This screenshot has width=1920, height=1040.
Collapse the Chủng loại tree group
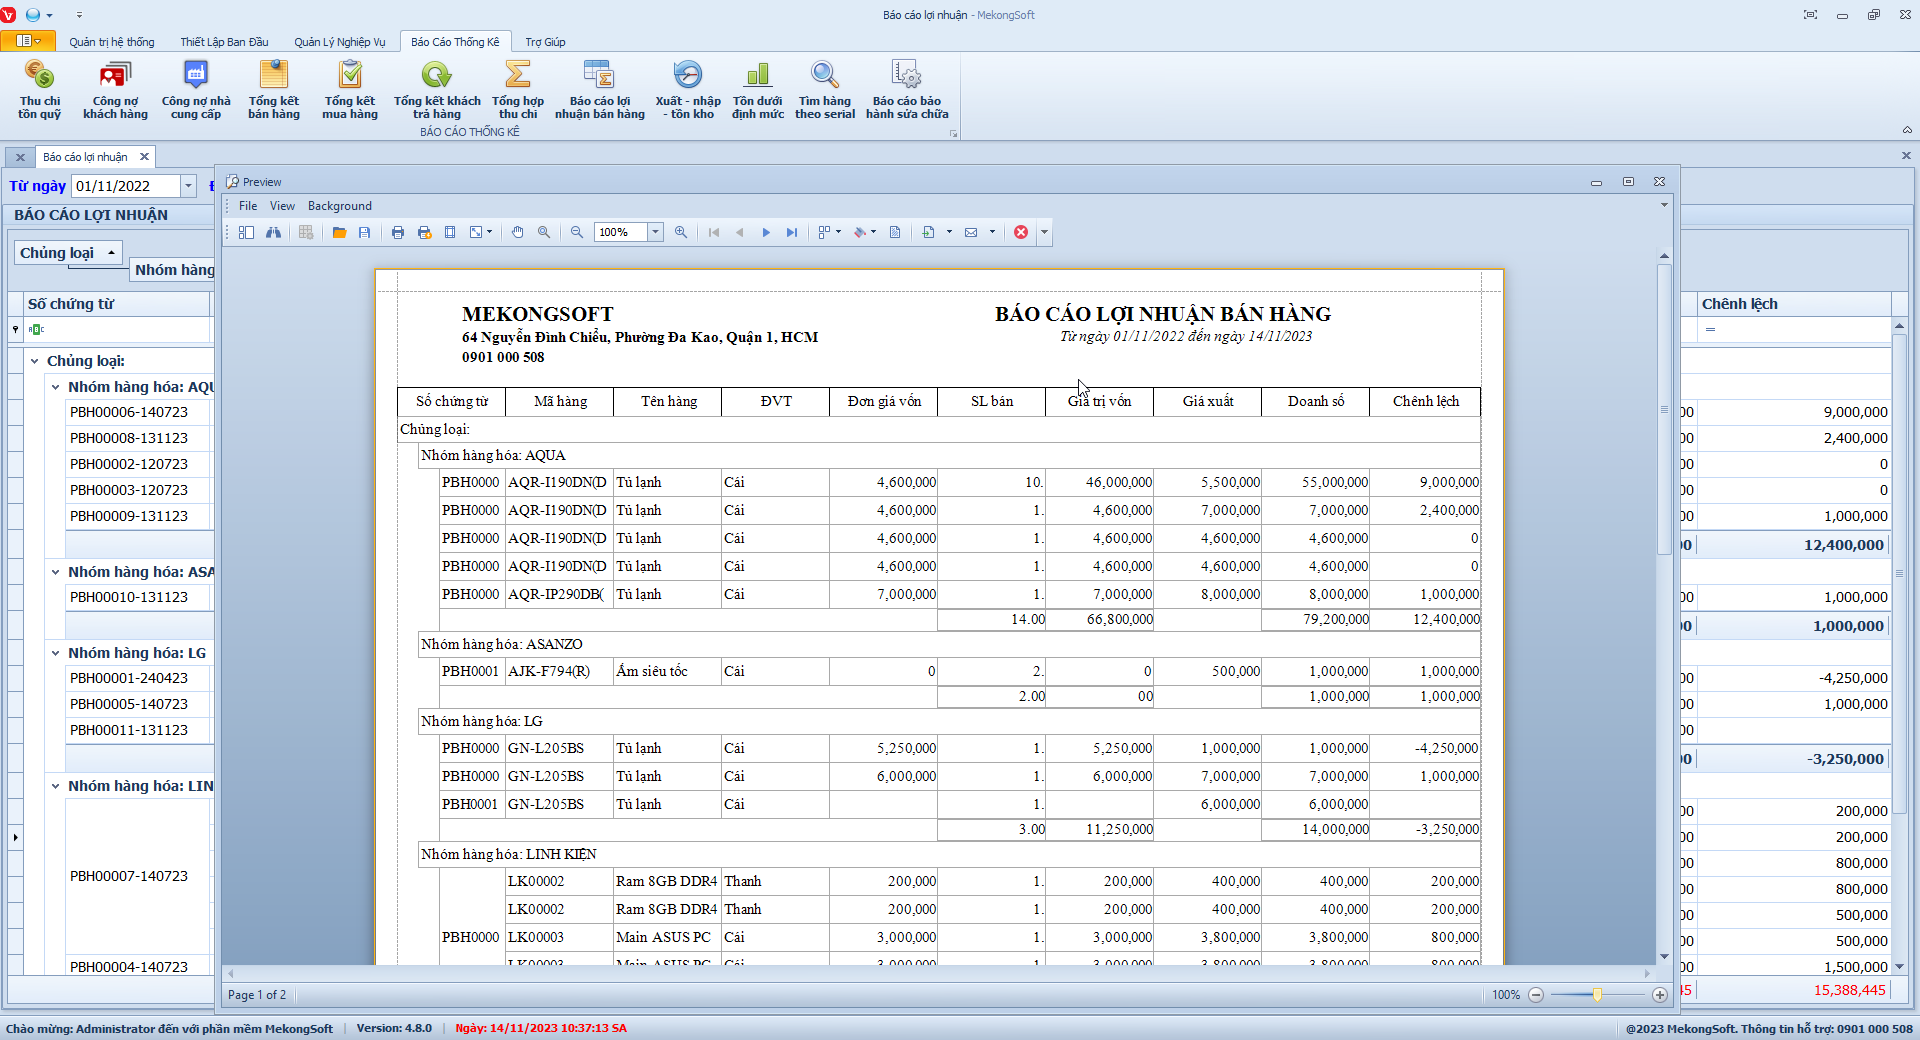click(35, 361)
